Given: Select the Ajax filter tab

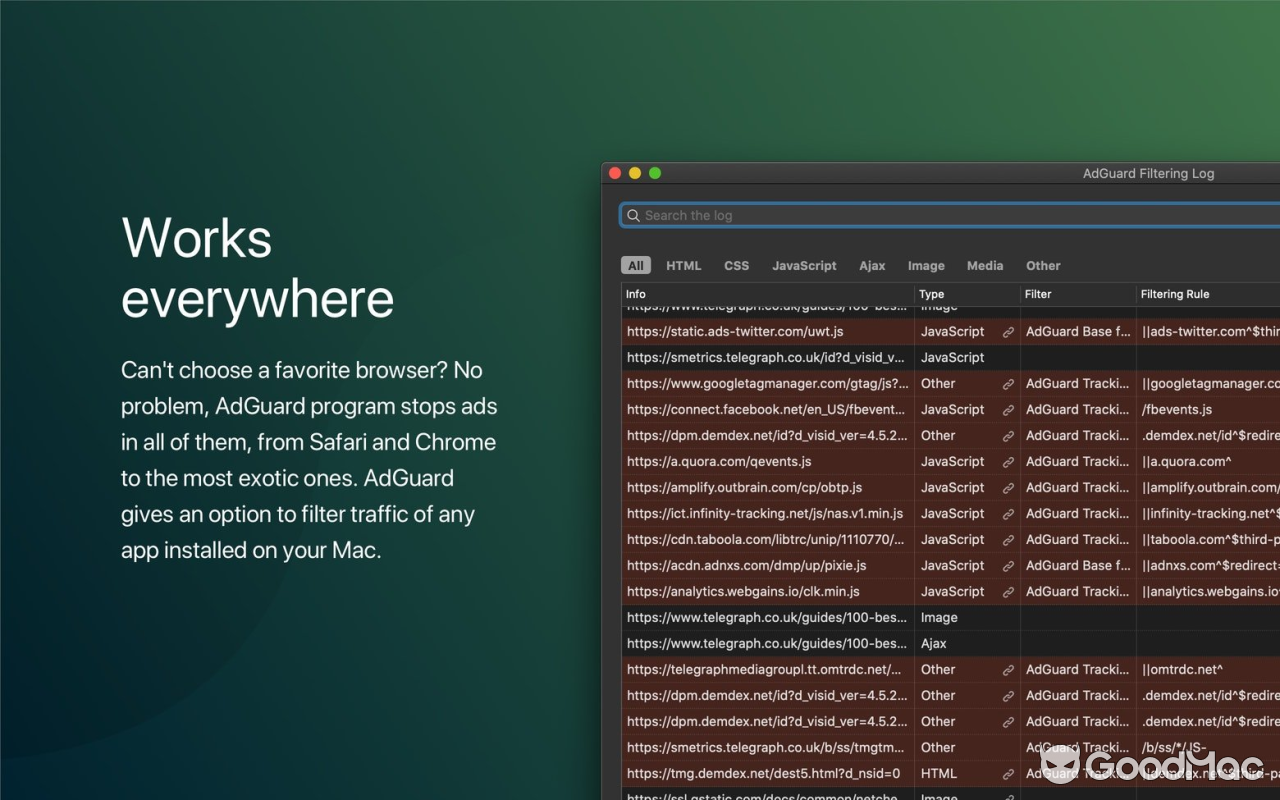Looking at the screenshot, I should pyautogui.click(x=872, y=265).
